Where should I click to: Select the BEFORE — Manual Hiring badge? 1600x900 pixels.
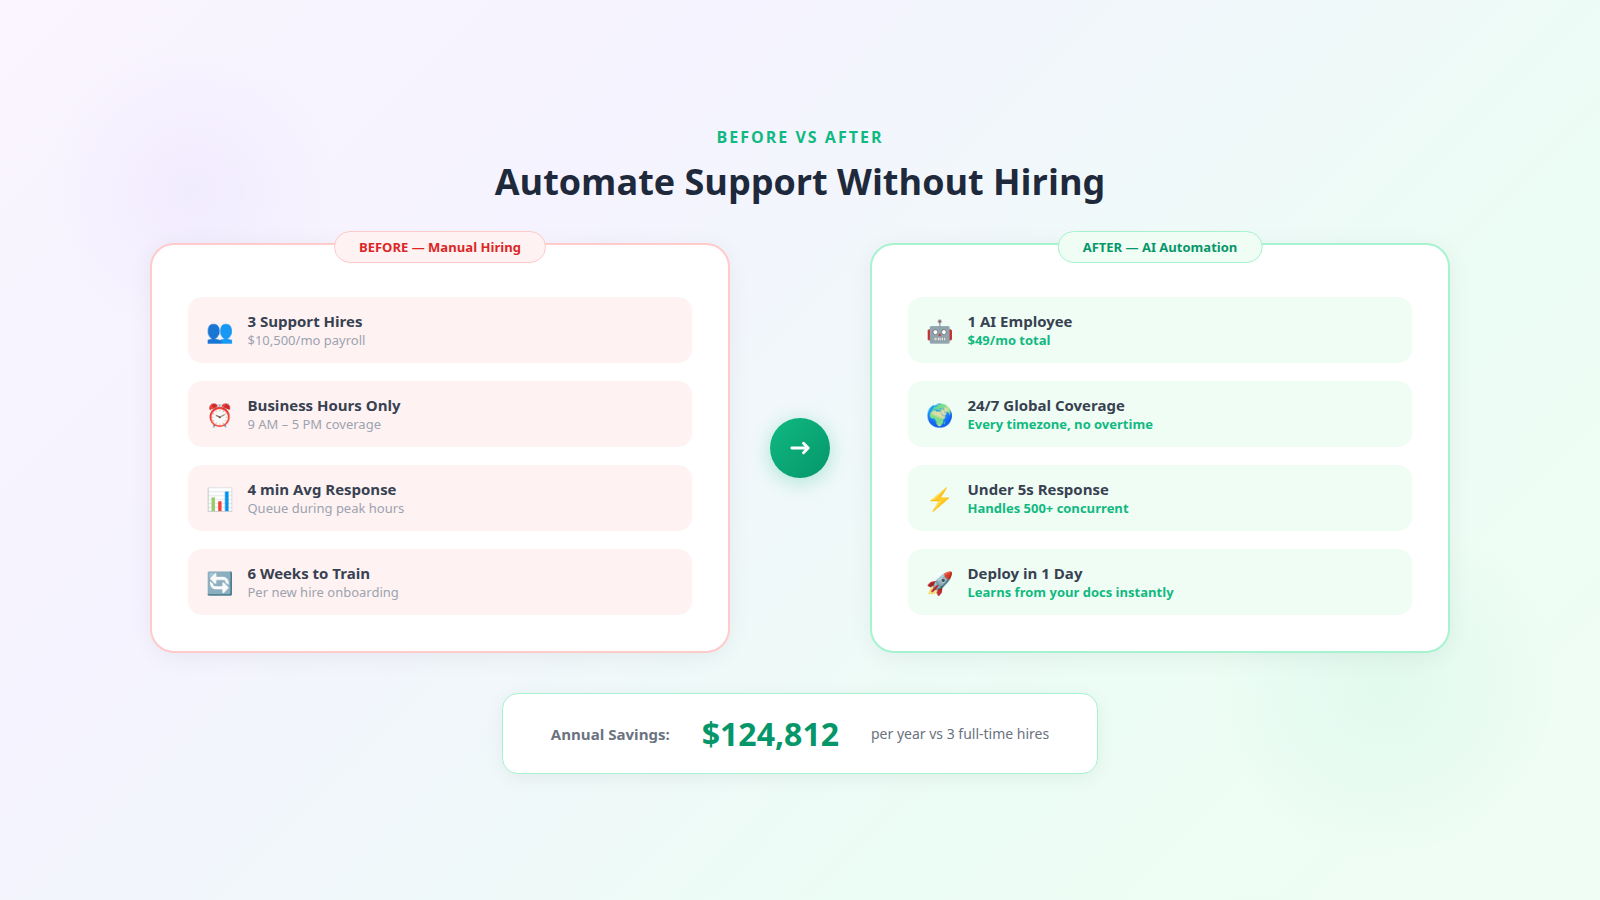tap(440, 247)
